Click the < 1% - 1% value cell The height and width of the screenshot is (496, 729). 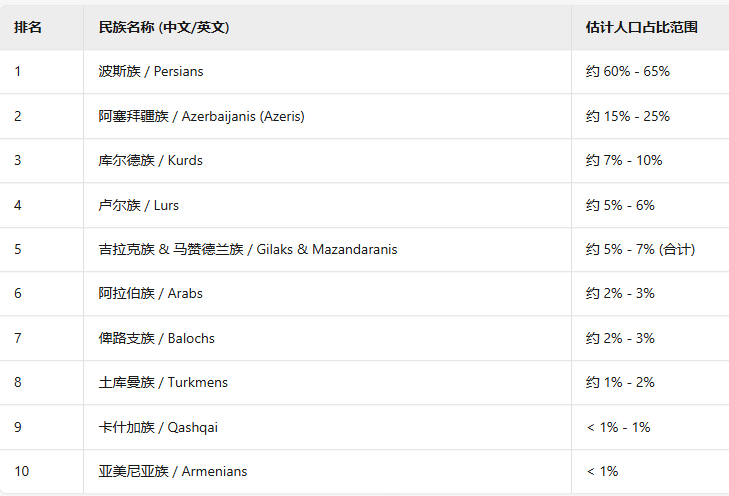(x=618, y=427)
